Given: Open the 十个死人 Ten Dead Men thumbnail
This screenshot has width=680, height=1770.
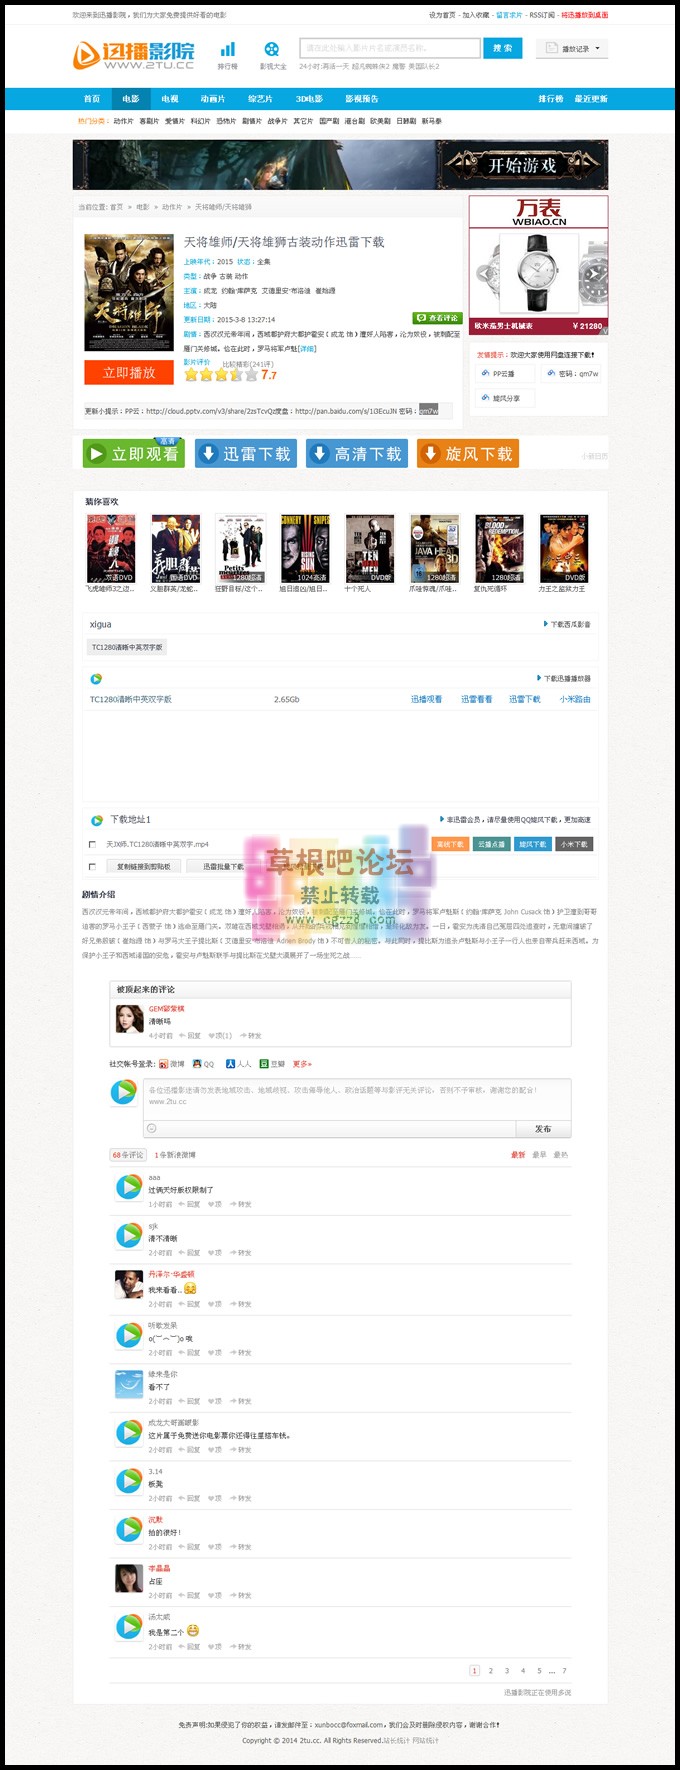Looking at the screenshot, I should (370, 549).
